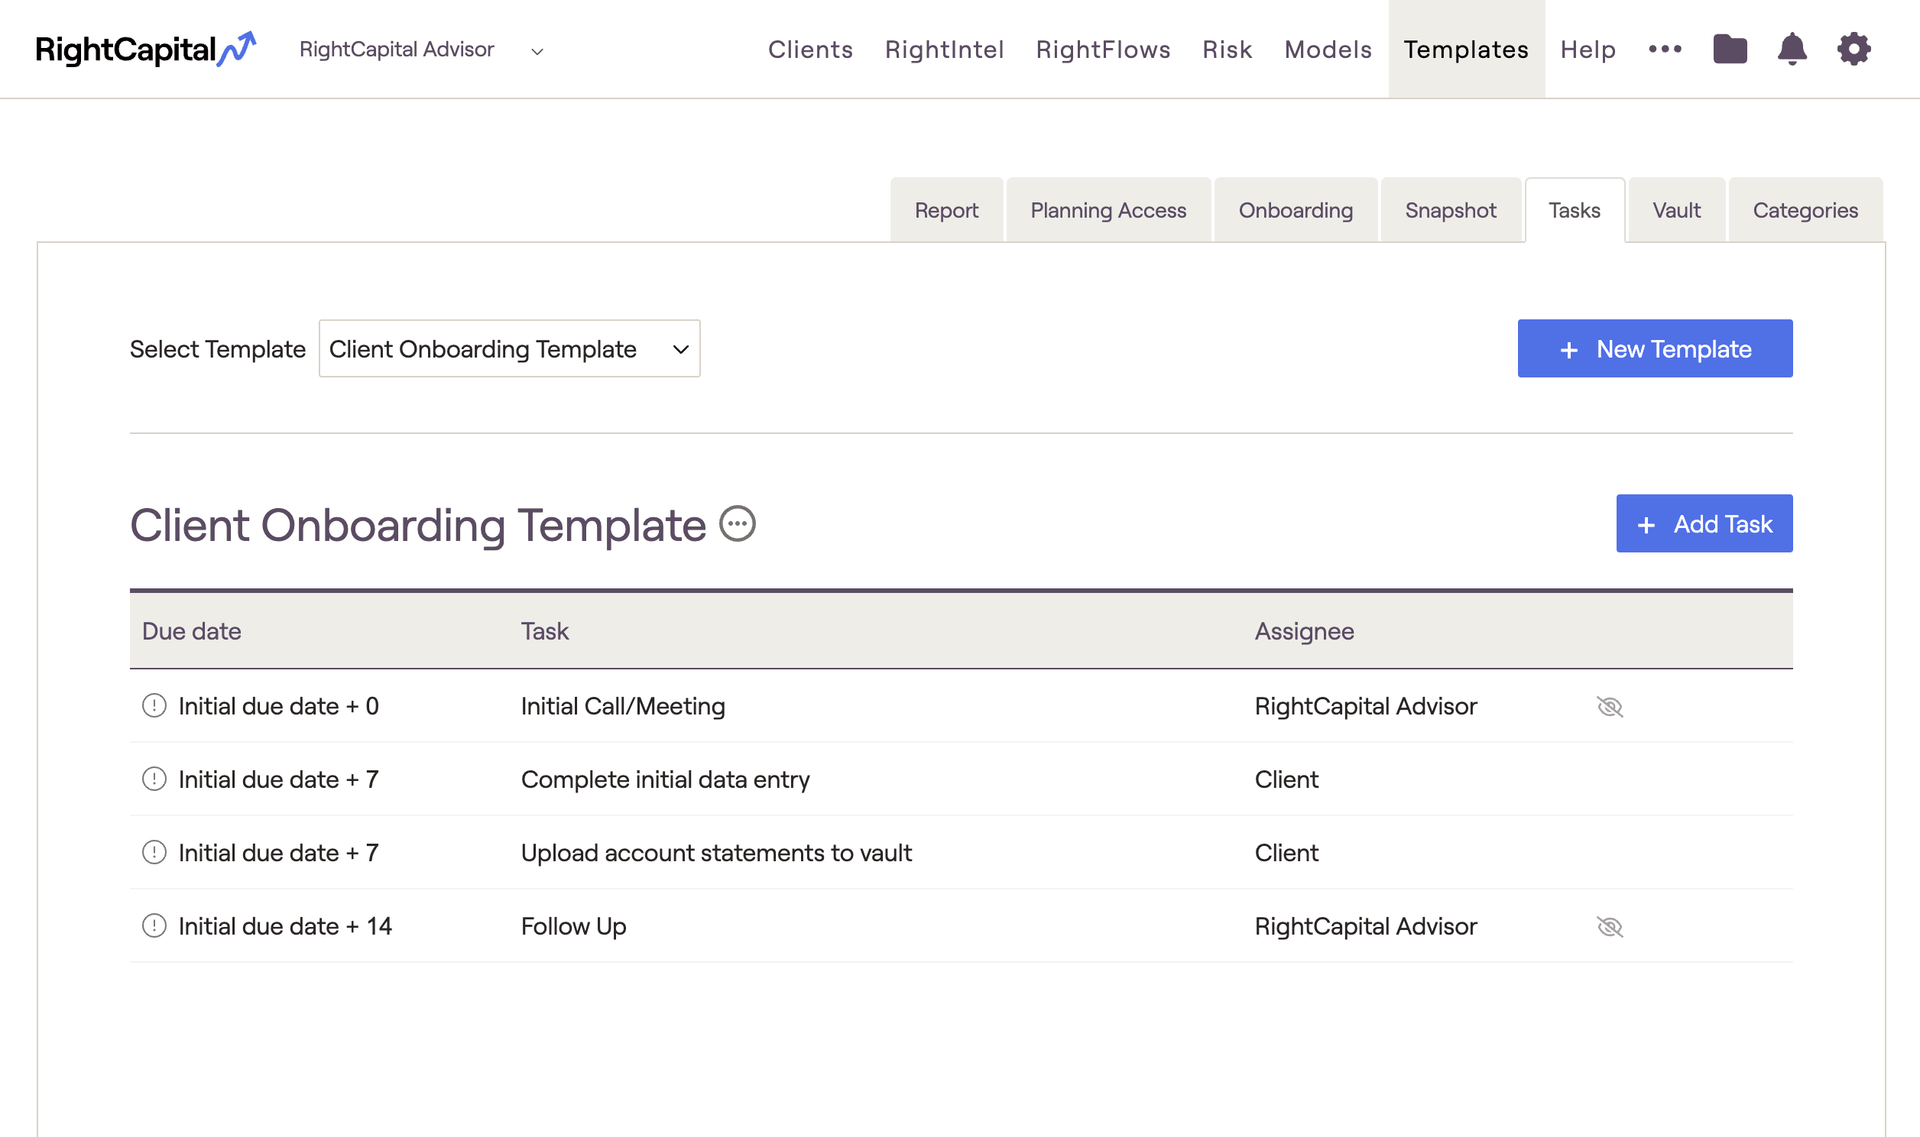Switch to the Planning Access tab
The height and width of the screenshot is (1137, 1920).
[1108, 210]
